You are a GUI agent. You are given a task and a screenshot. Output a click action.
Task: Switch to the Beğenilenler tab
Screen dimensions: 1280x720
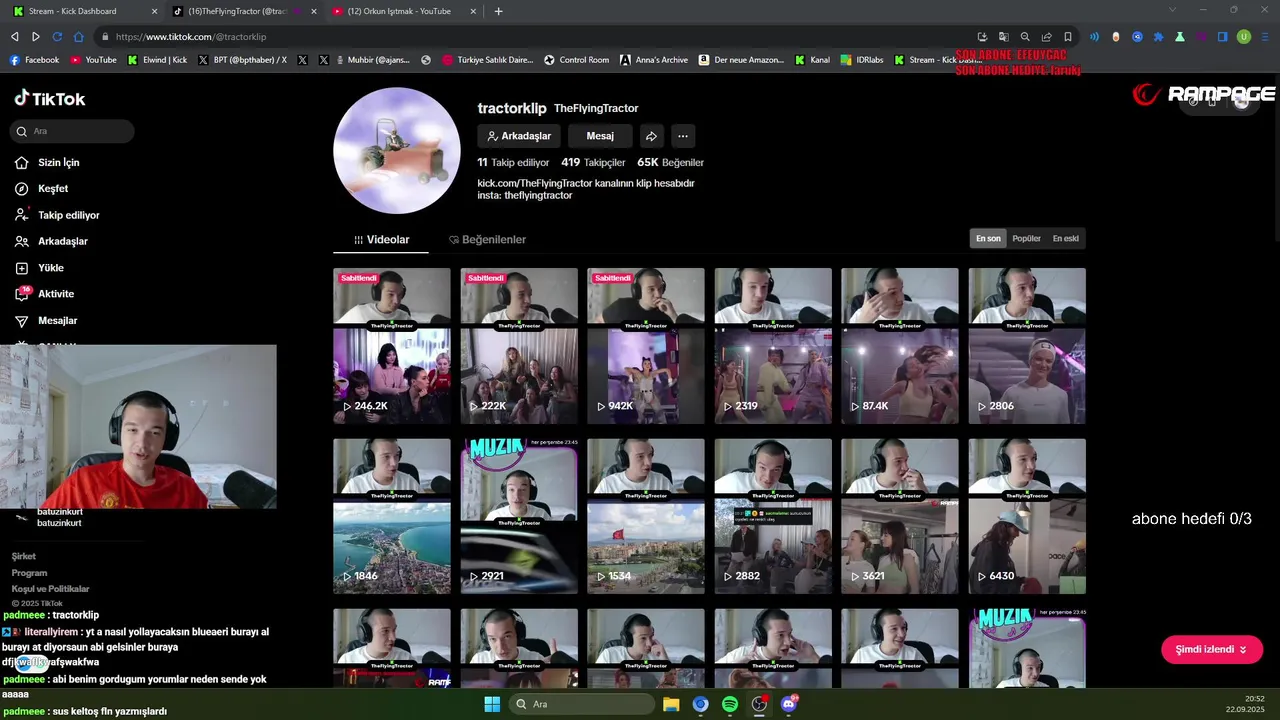(487, 240)
